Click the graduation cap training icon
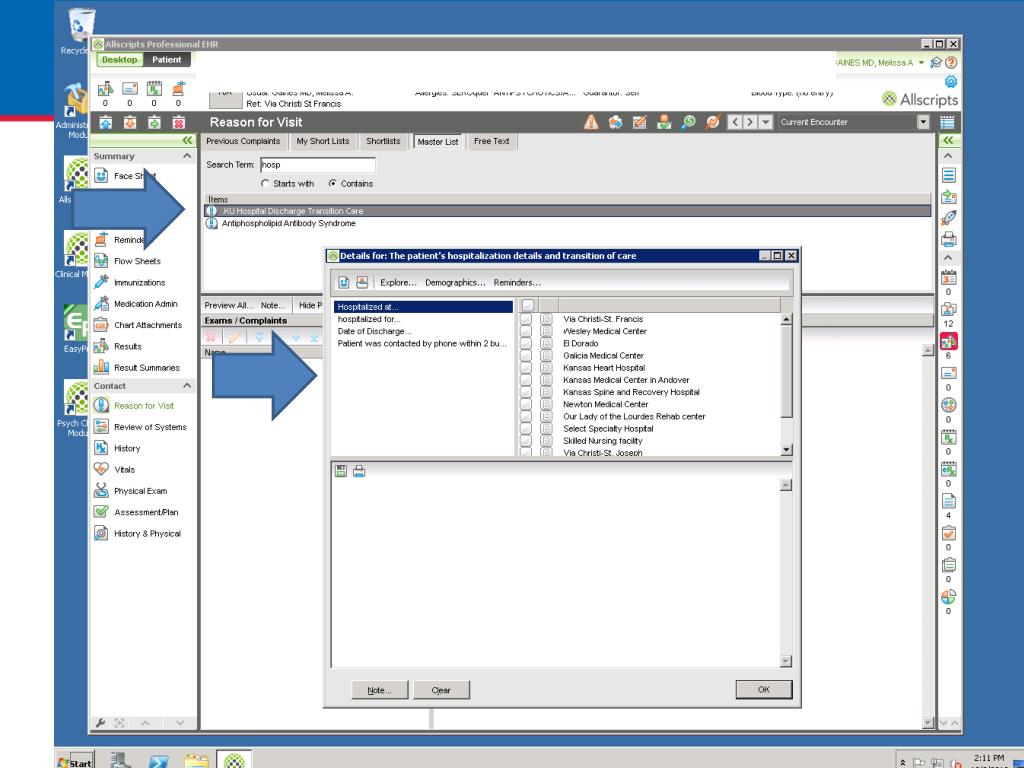The width and height of the screenshot is (1024, 768). [x=936, y=63]
